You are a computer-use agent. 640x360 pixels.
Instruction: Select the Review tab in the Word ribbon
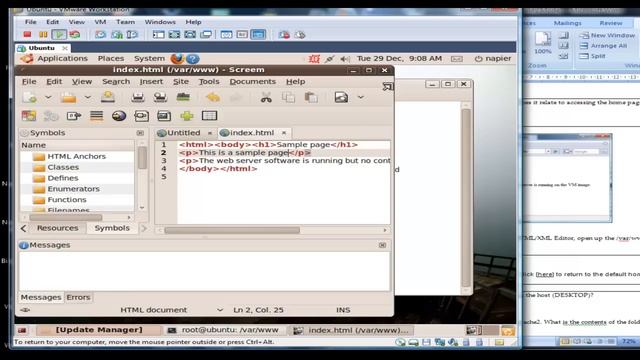(x=611, y=23)
